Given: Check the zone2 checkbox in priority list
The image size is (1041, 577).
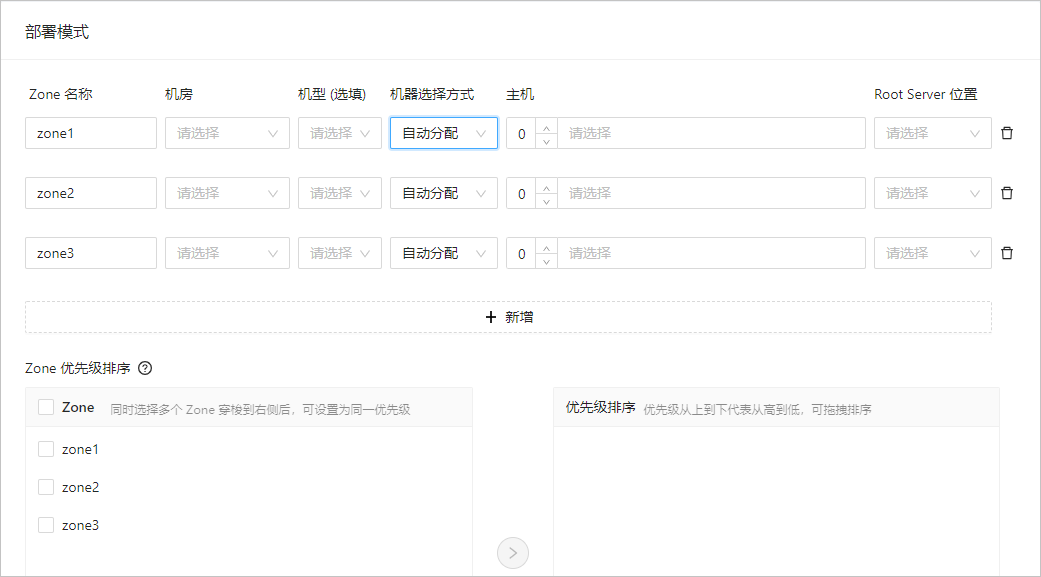Looking at the screenshot, I should 46,487.
